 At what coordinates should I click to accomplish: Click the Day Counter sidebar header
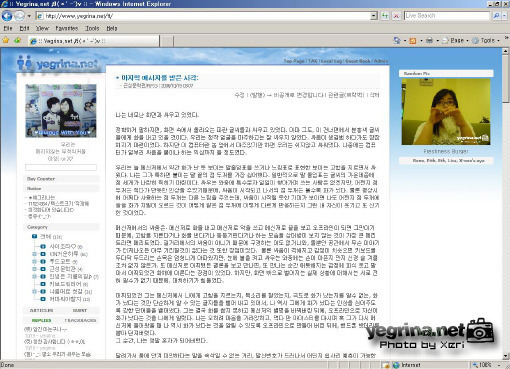[61, 179]
